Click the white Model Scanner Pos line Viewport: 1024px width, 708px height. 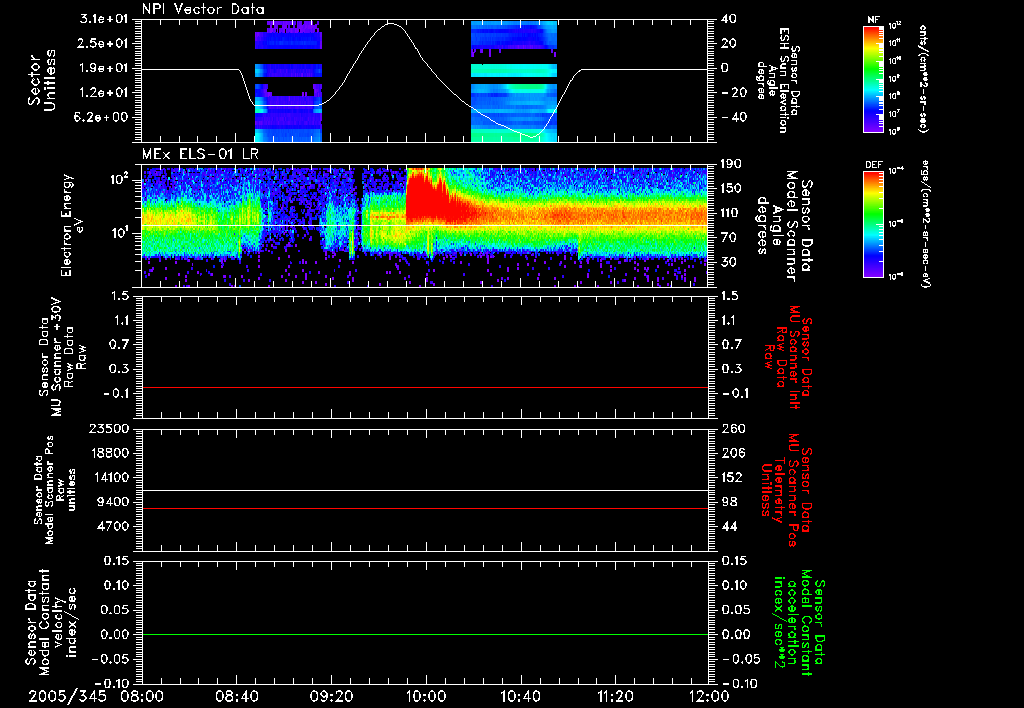425,490
